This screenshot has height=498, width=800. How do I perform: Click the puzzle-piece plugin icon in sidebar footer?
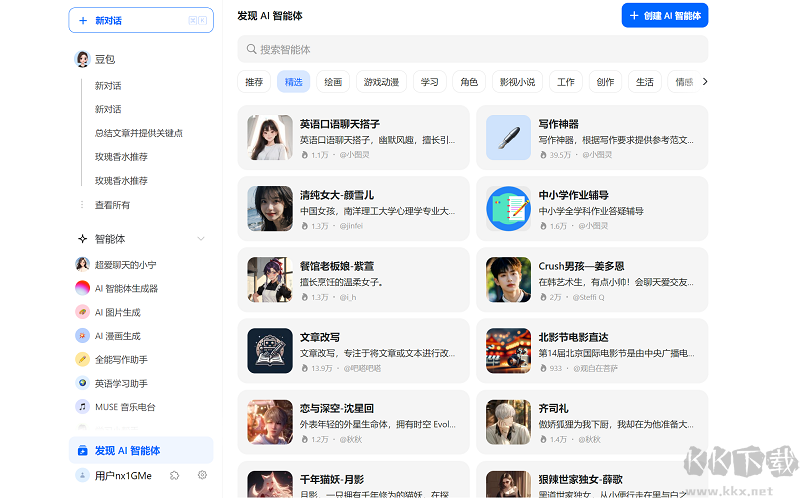pos(175,475)
